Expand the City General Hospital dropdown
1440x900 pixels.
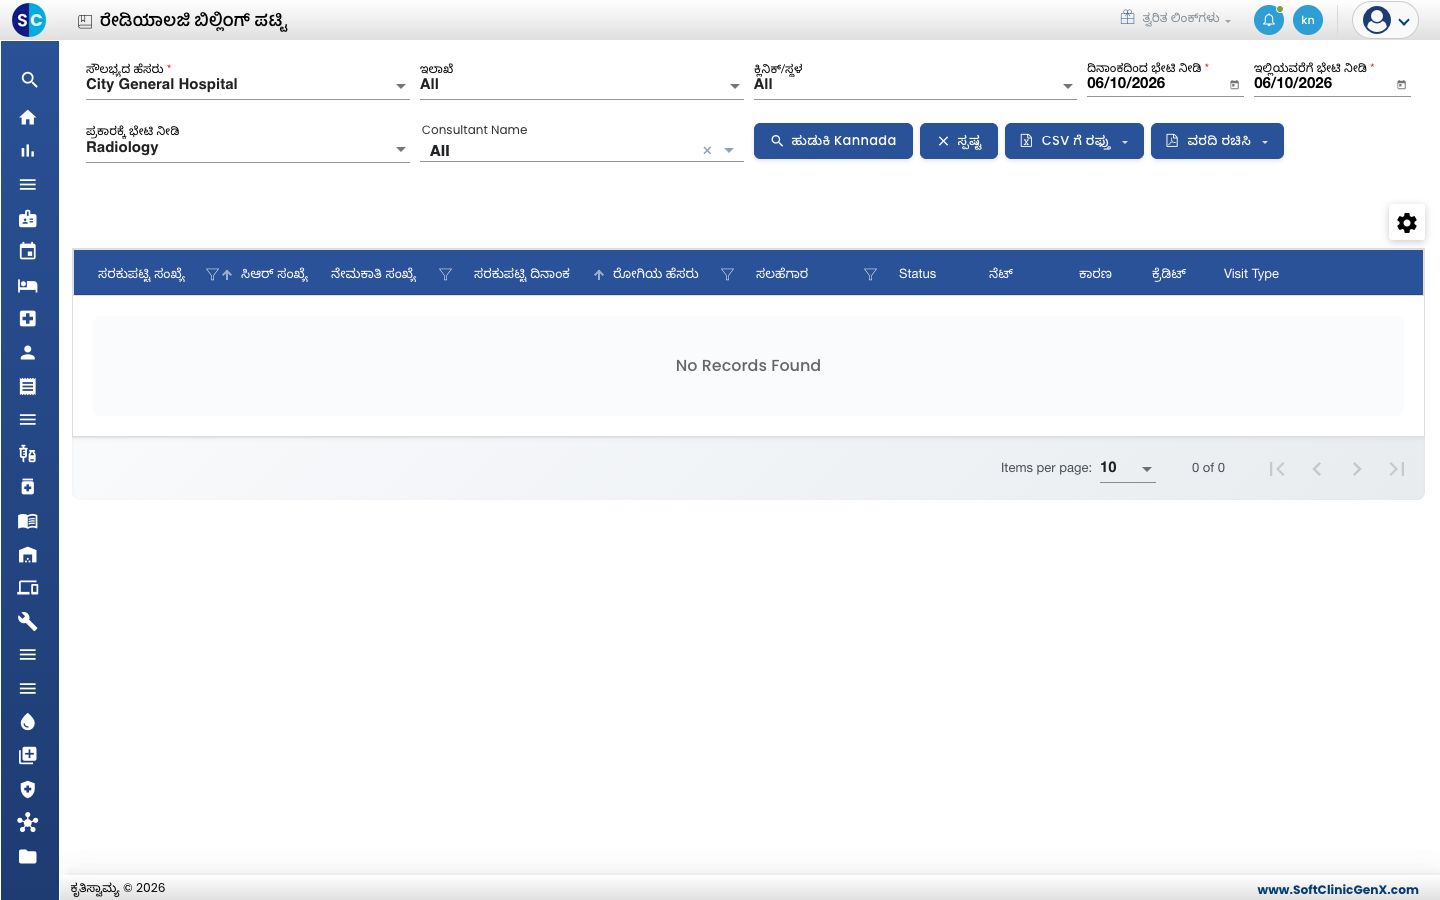pyautogui.click(x=248, y=84)
